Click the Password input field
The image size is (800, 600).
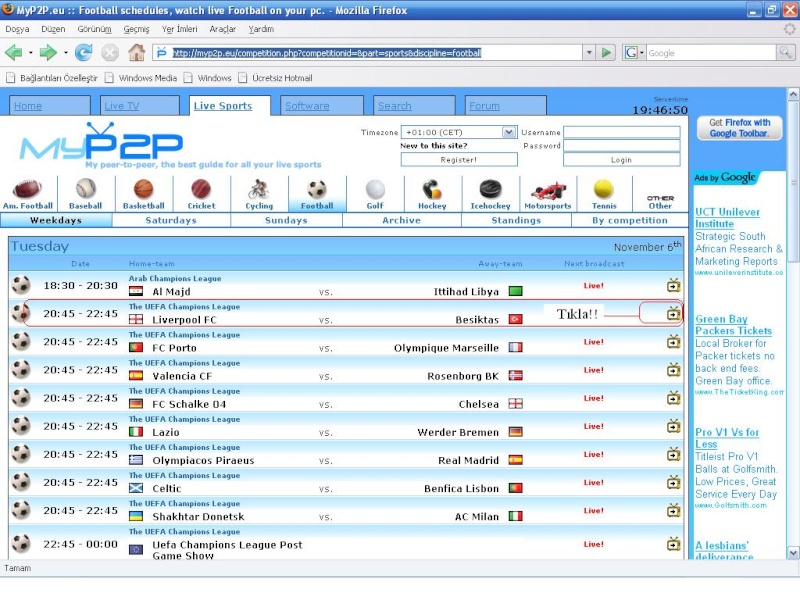(621, 145)
